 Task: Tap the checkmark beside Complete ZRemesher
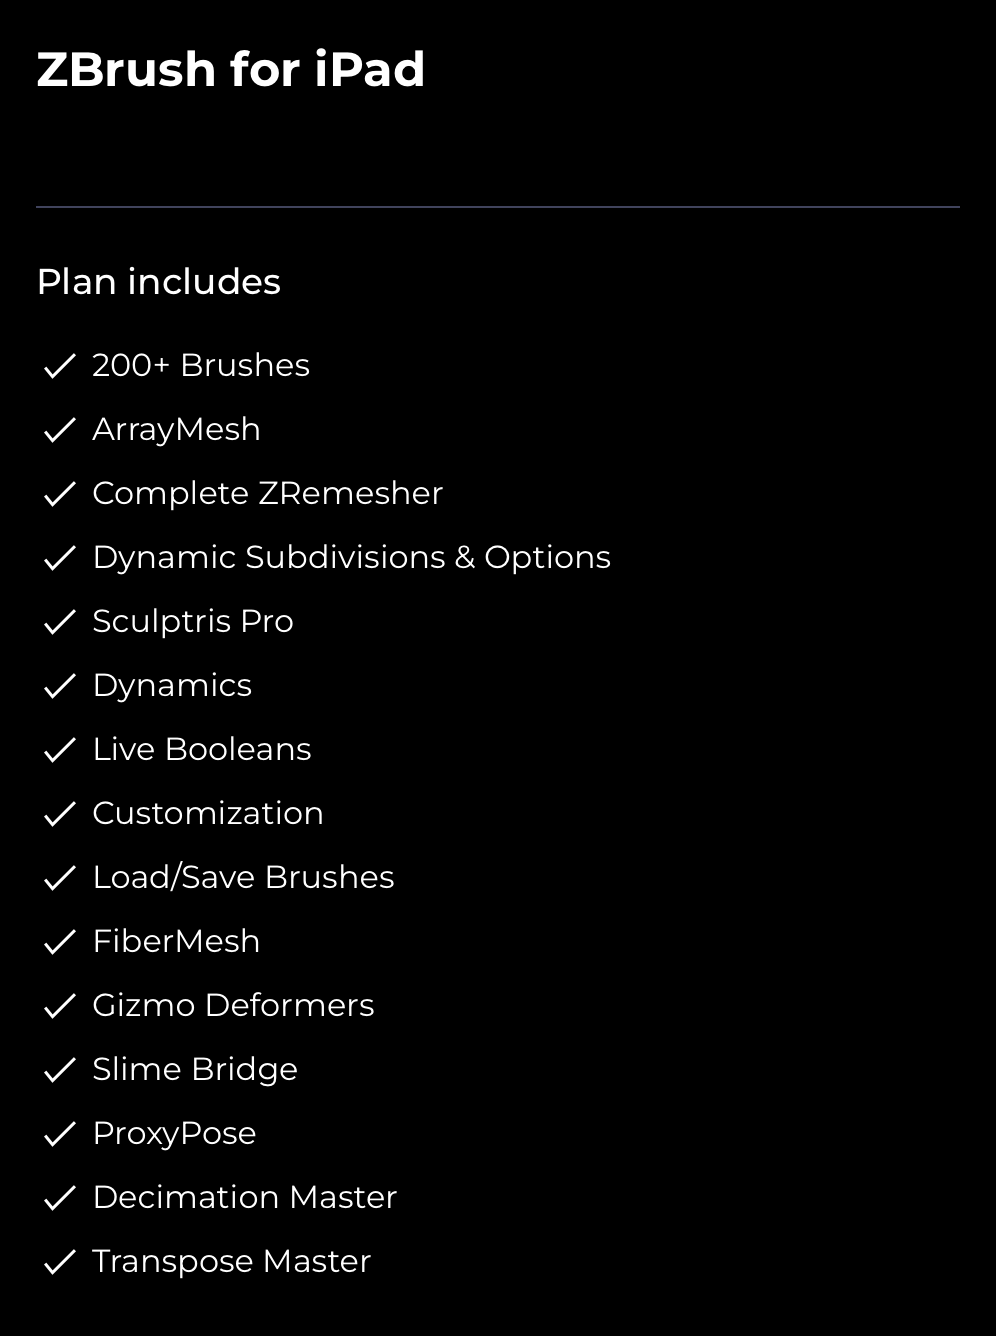pyautogui.click(x=60, y=494)
